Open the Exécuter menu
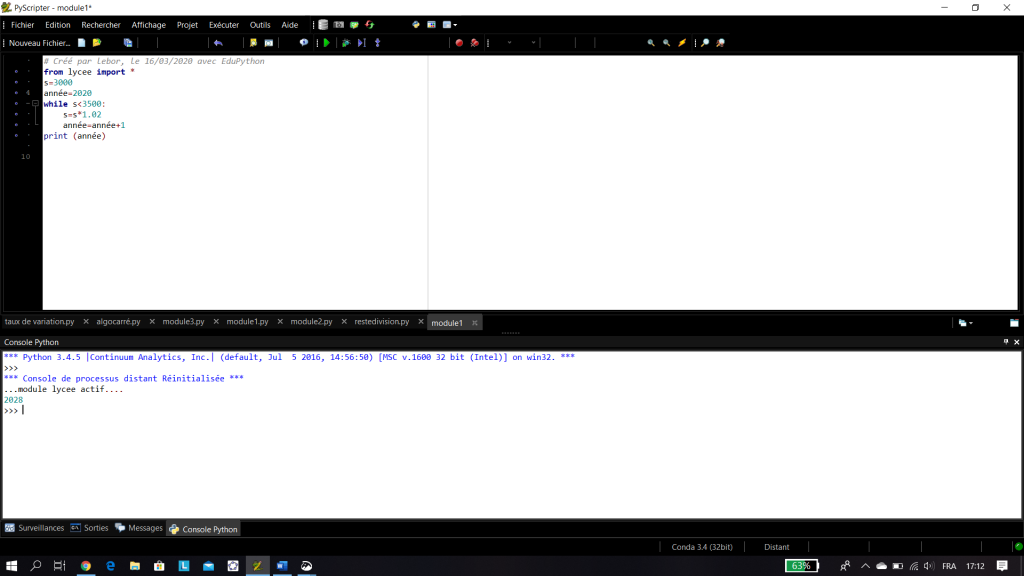Image resolution: width=1024 pixels, height=576 pixels. coord(224,25)
